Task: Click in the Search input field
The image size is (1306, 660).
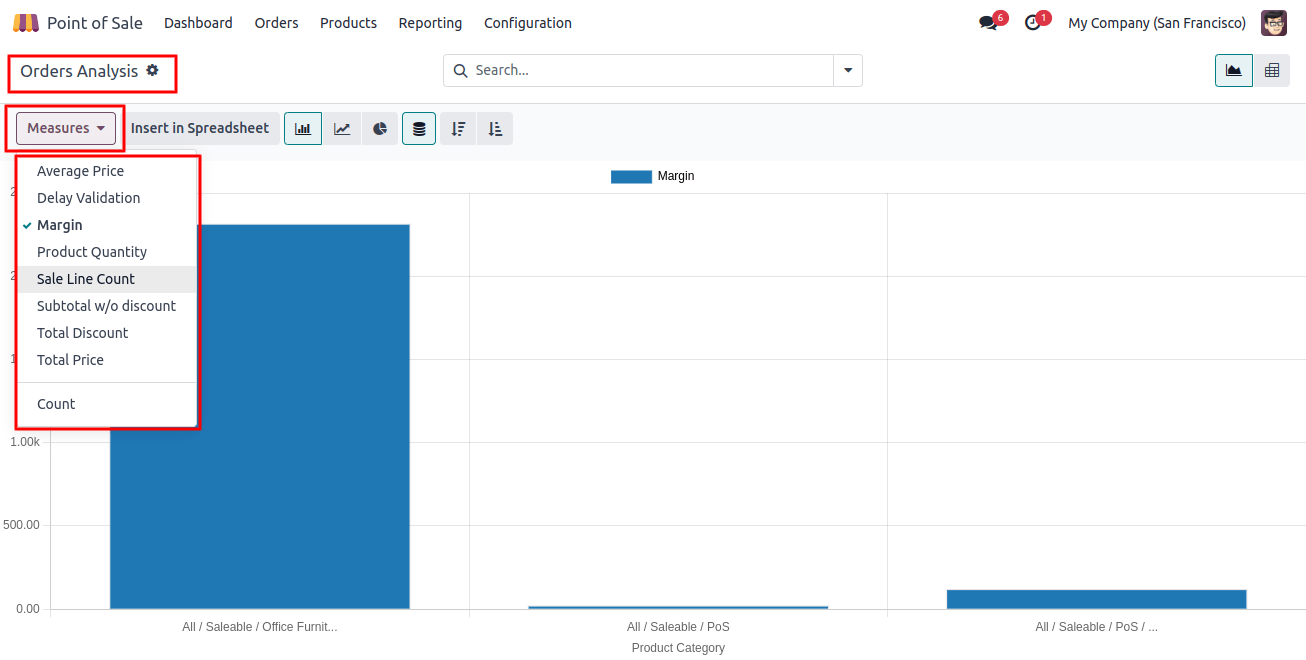Action: click(650, 71)
